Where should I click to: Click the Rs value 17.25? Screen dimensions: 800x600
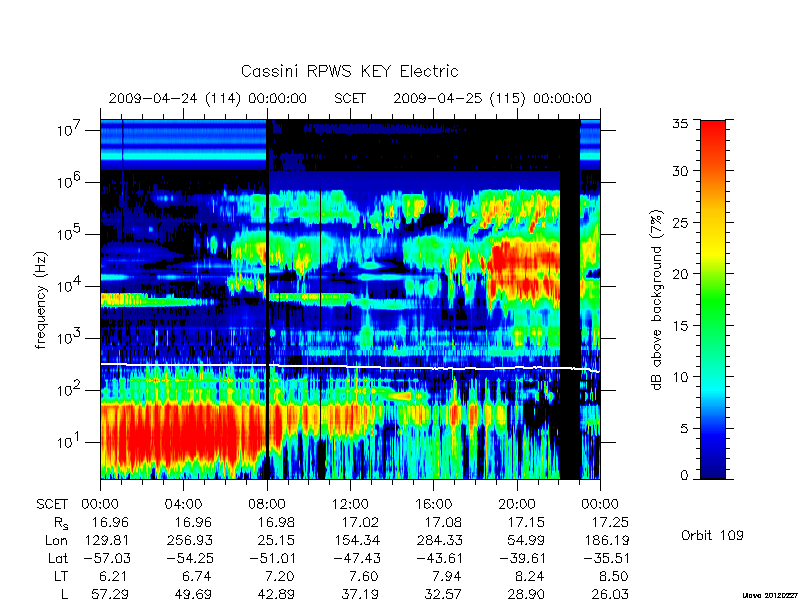[x=610, y=522]
